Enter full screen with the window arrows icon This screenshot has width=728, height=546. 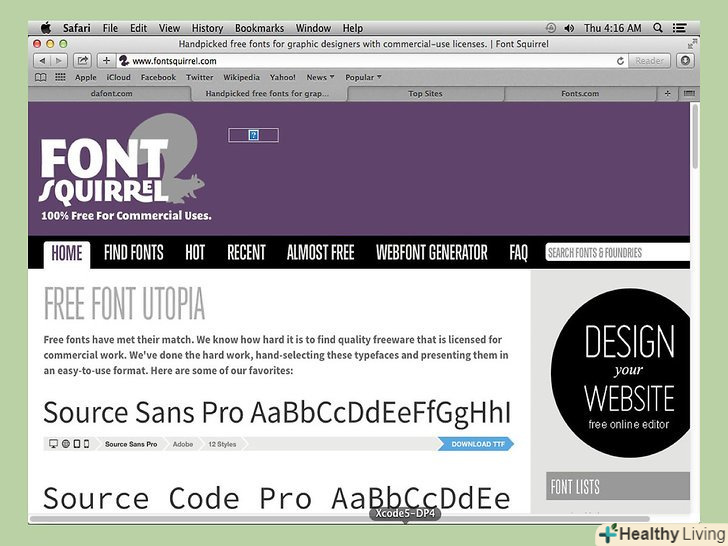692,44
